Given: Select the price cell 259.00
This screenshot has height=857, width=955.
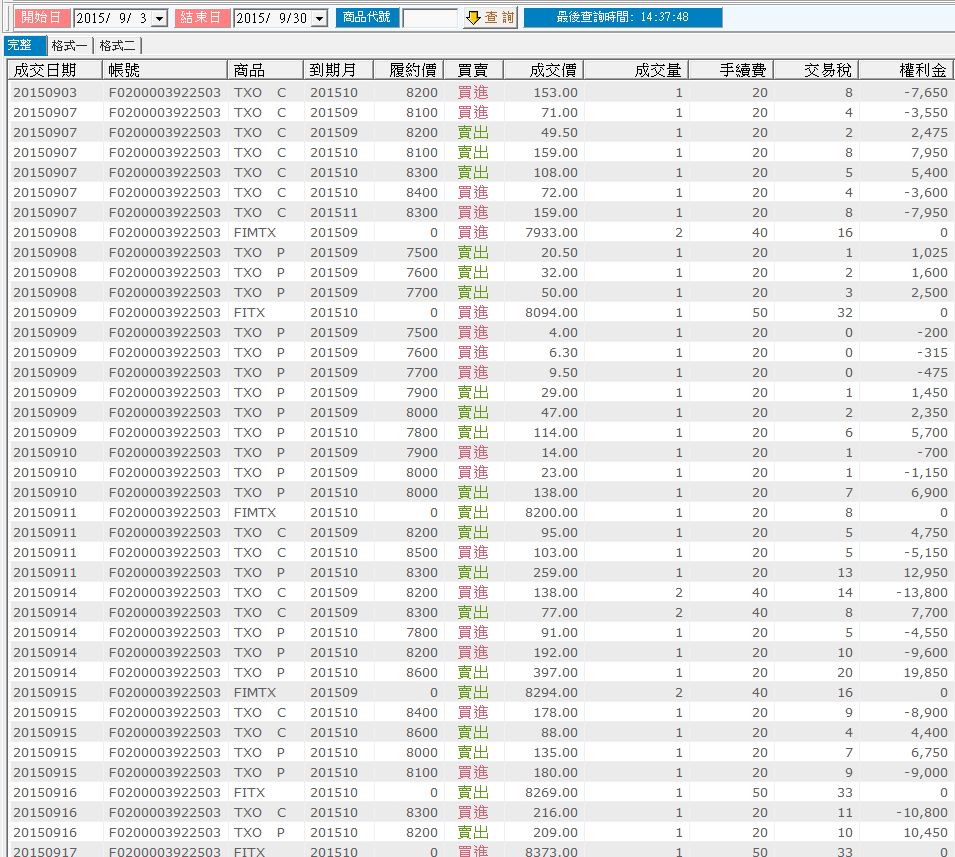Looking at the screenshot, I should pyautogui.click(x=555, y=573).
